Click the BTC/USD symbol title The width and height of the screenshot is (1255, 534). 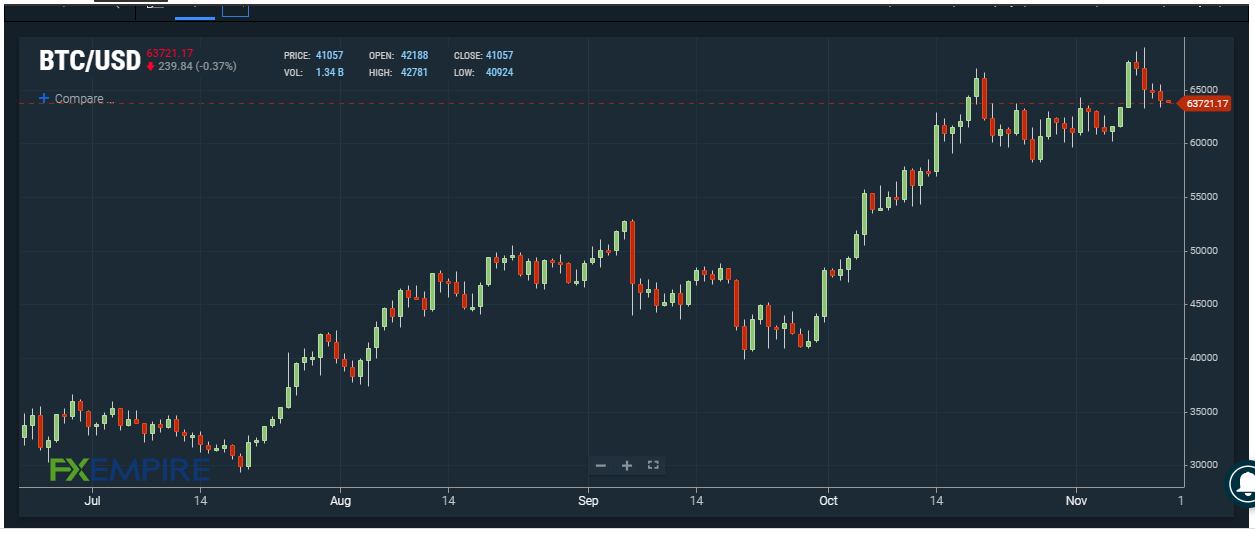coord(89,61)
